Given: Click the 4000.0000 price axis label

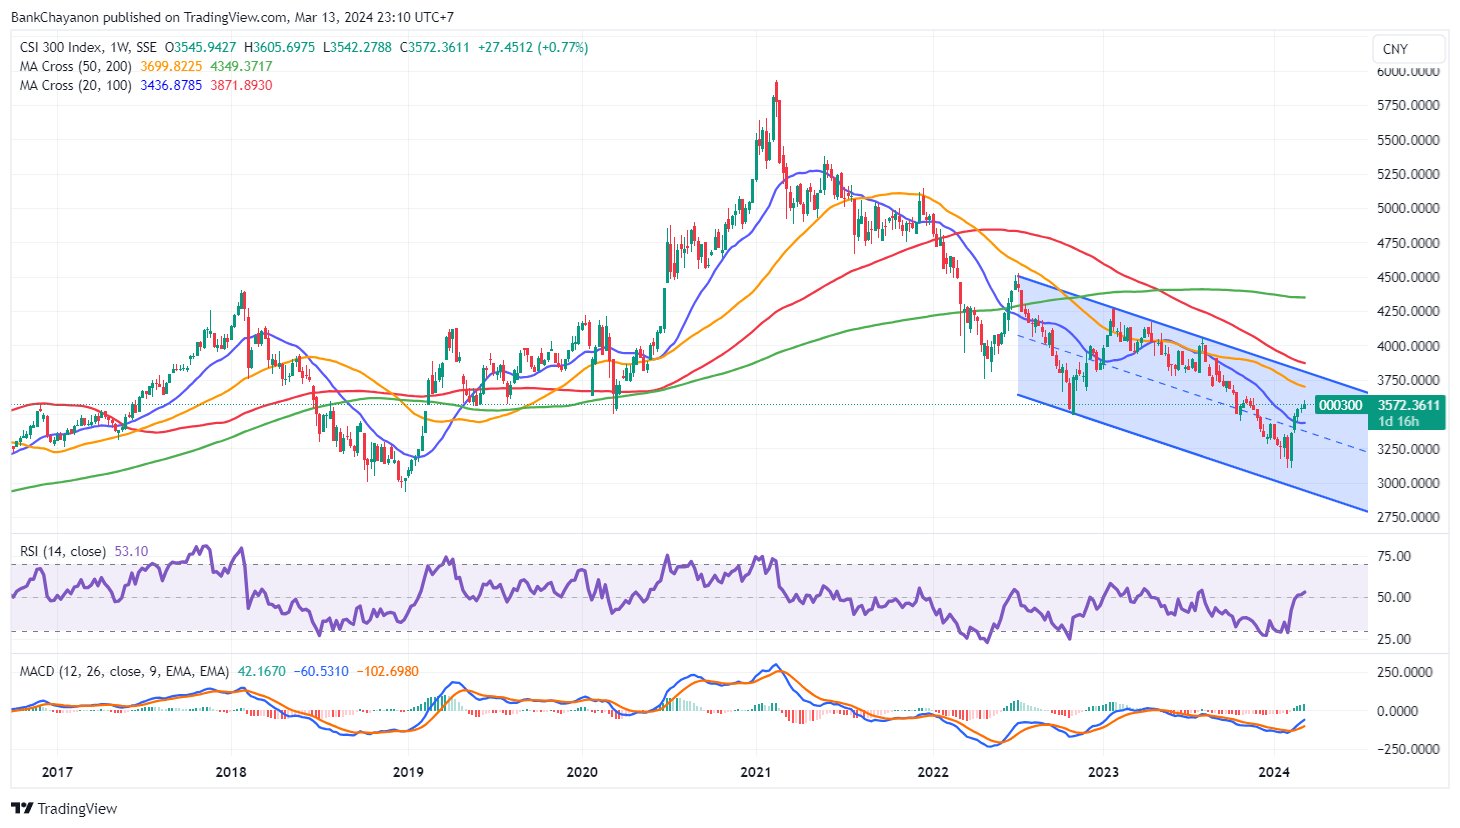Looking at the screenshot, I should [x=1408, y=346].
